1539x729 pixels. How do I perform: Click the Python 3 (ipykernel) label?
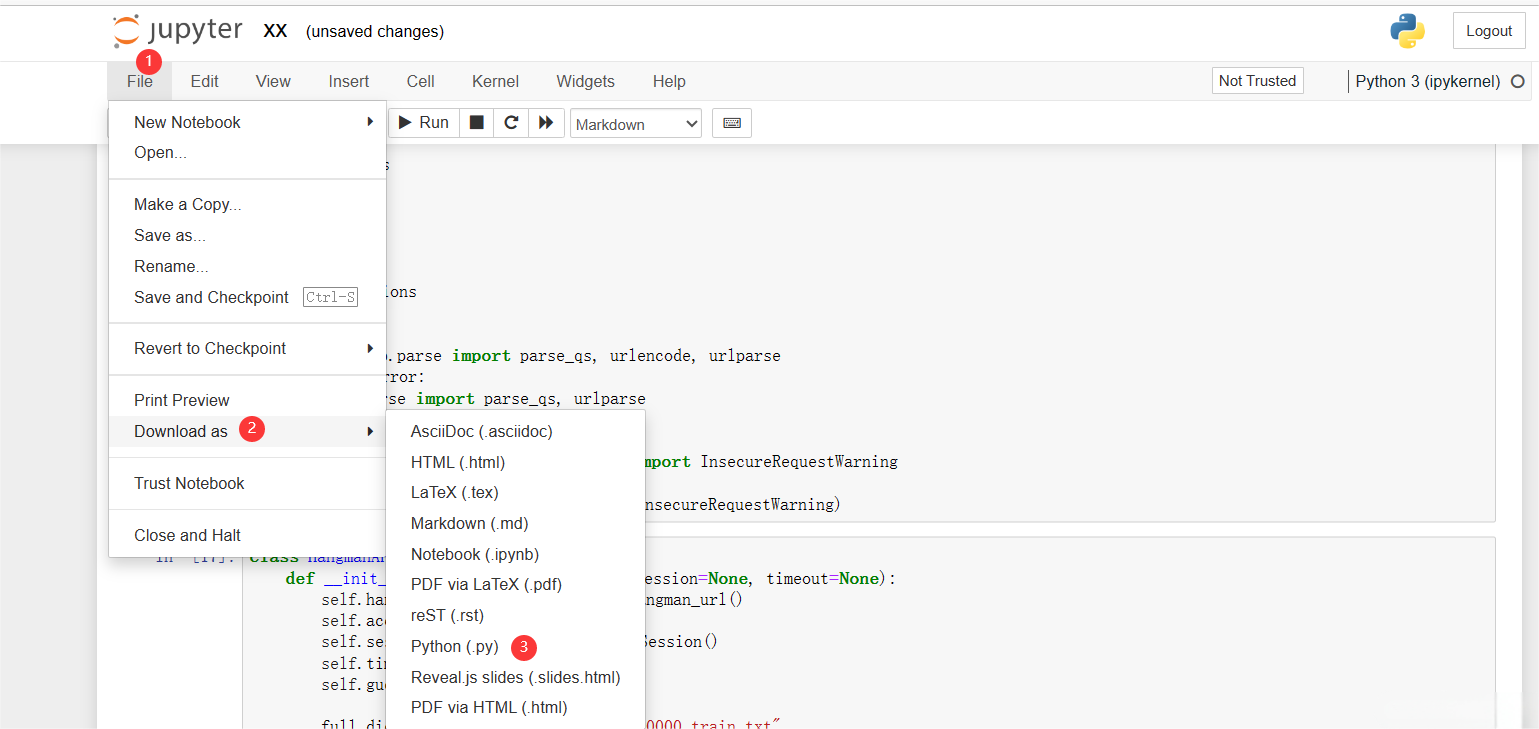[x=1428, y=81]
